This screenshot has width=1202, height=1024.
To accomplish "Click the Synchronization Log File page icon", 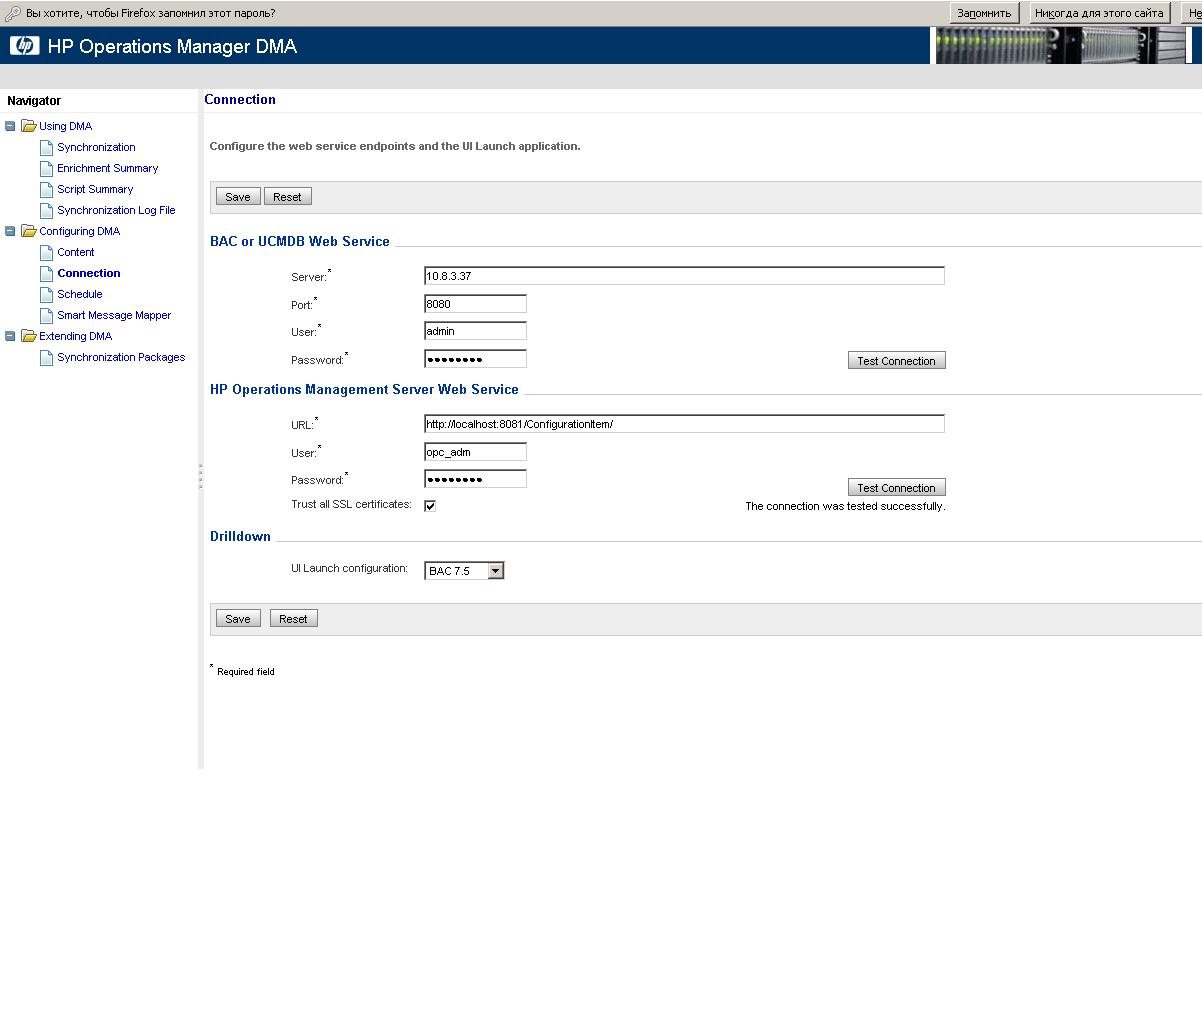I will [46, 210].
